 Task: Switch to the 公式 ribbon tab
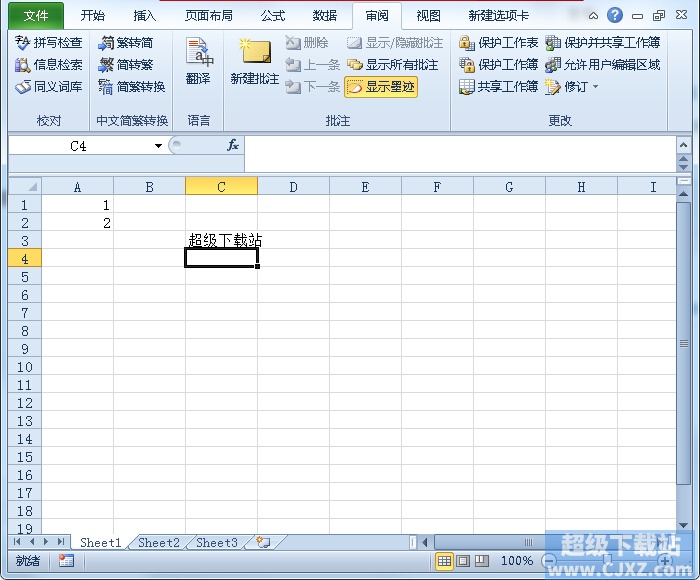tap(273, 16)
